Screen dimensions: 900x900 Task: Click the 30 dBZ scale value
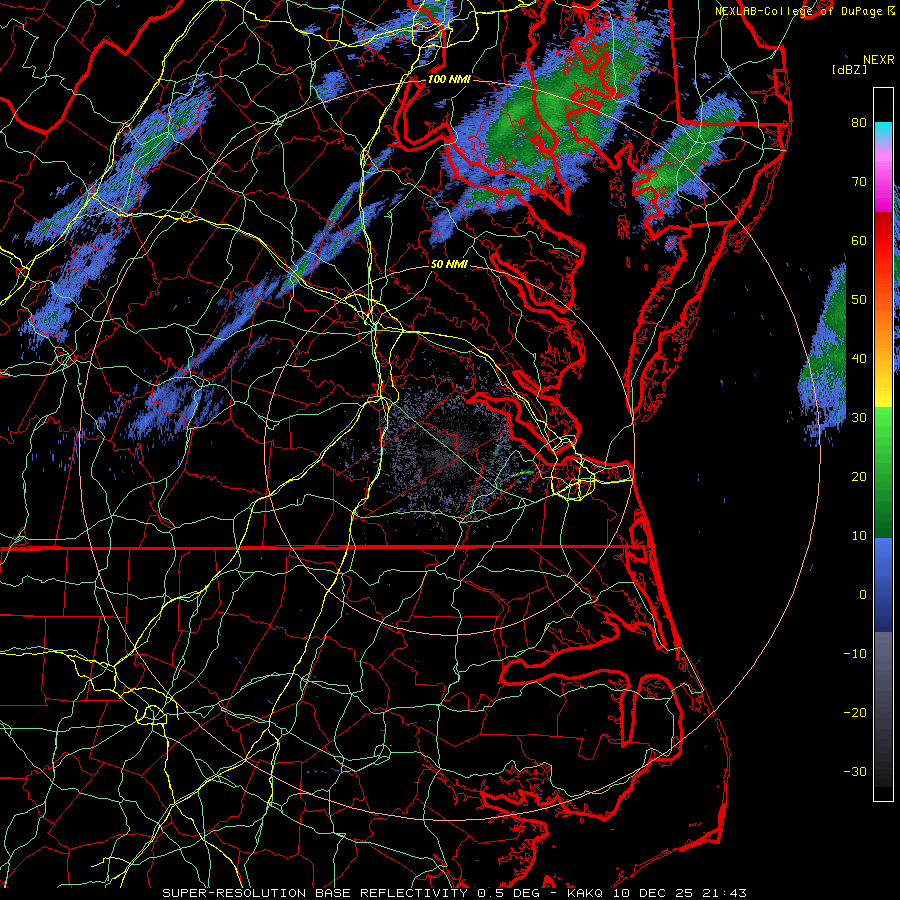(x=859, y=418)
